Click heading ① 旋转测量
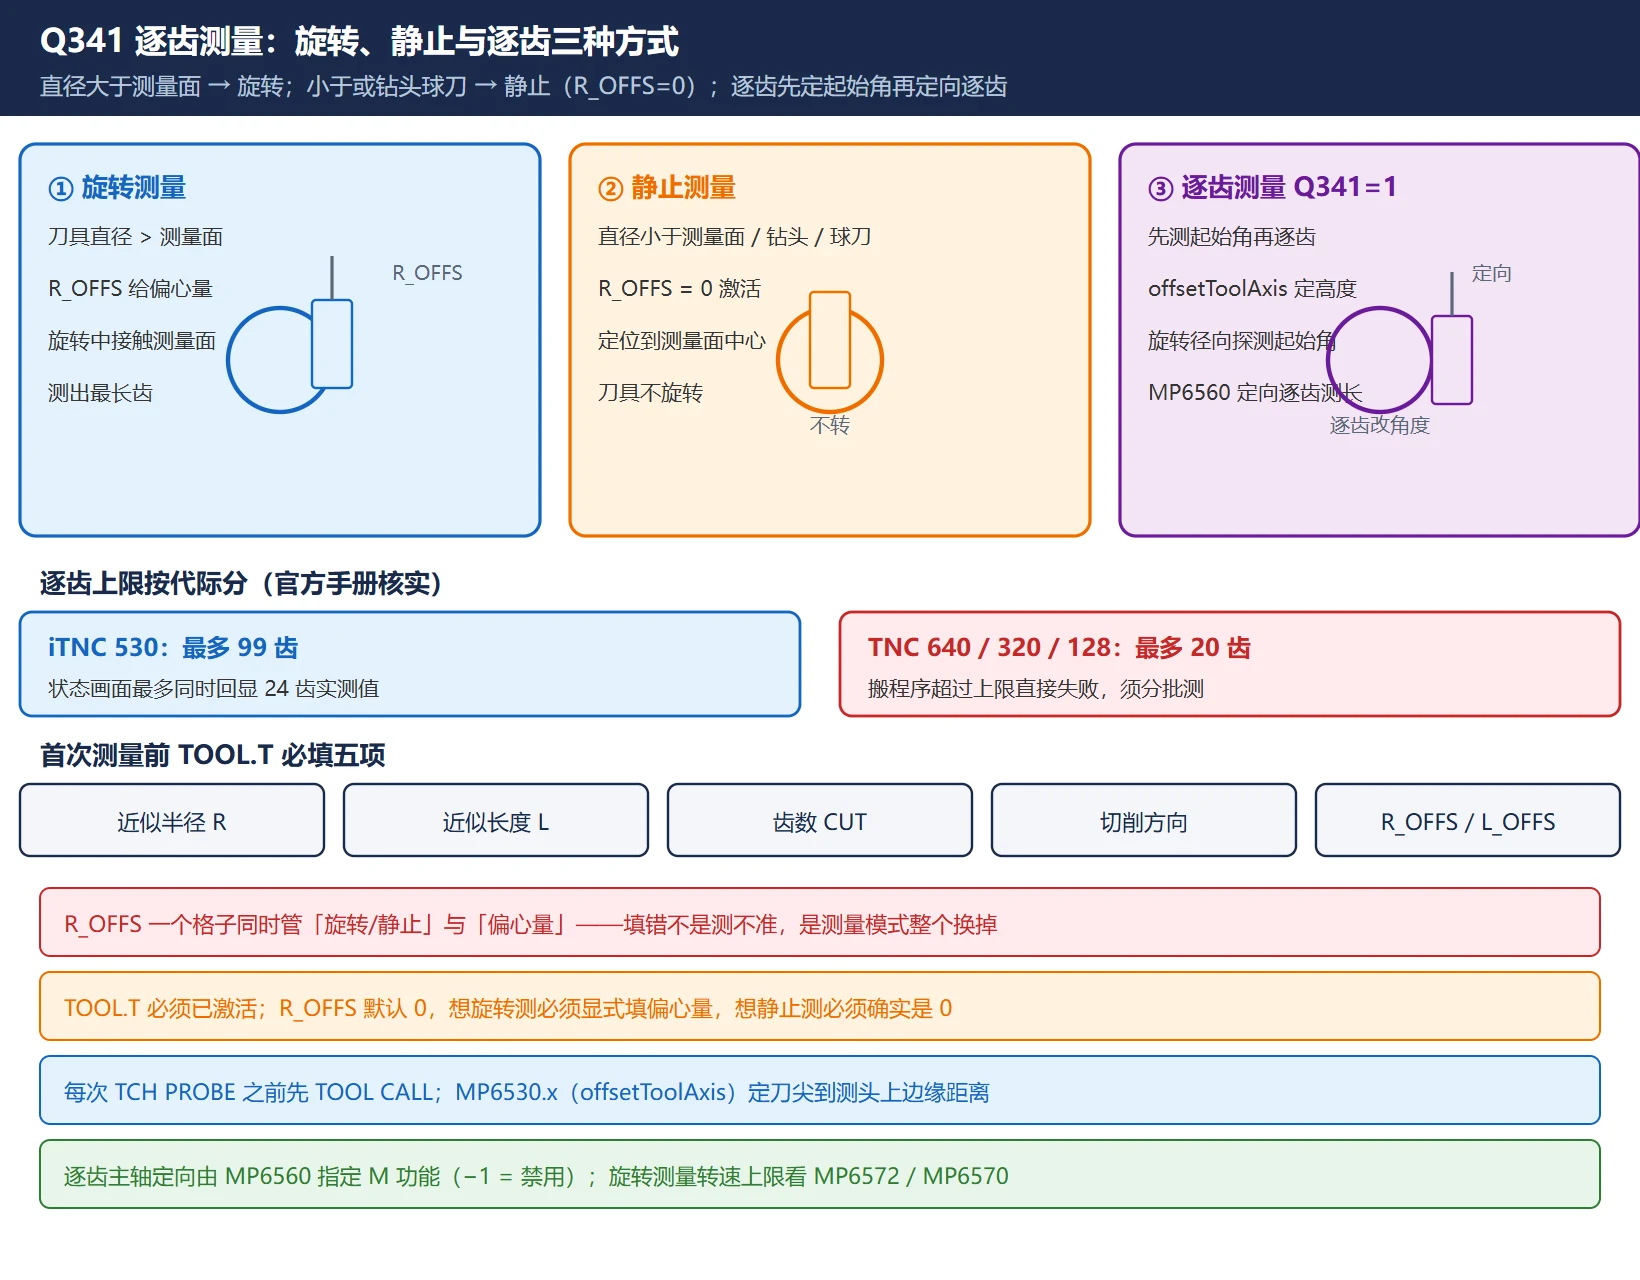This screenshot has height=1280, width=1640. point(117,187)
